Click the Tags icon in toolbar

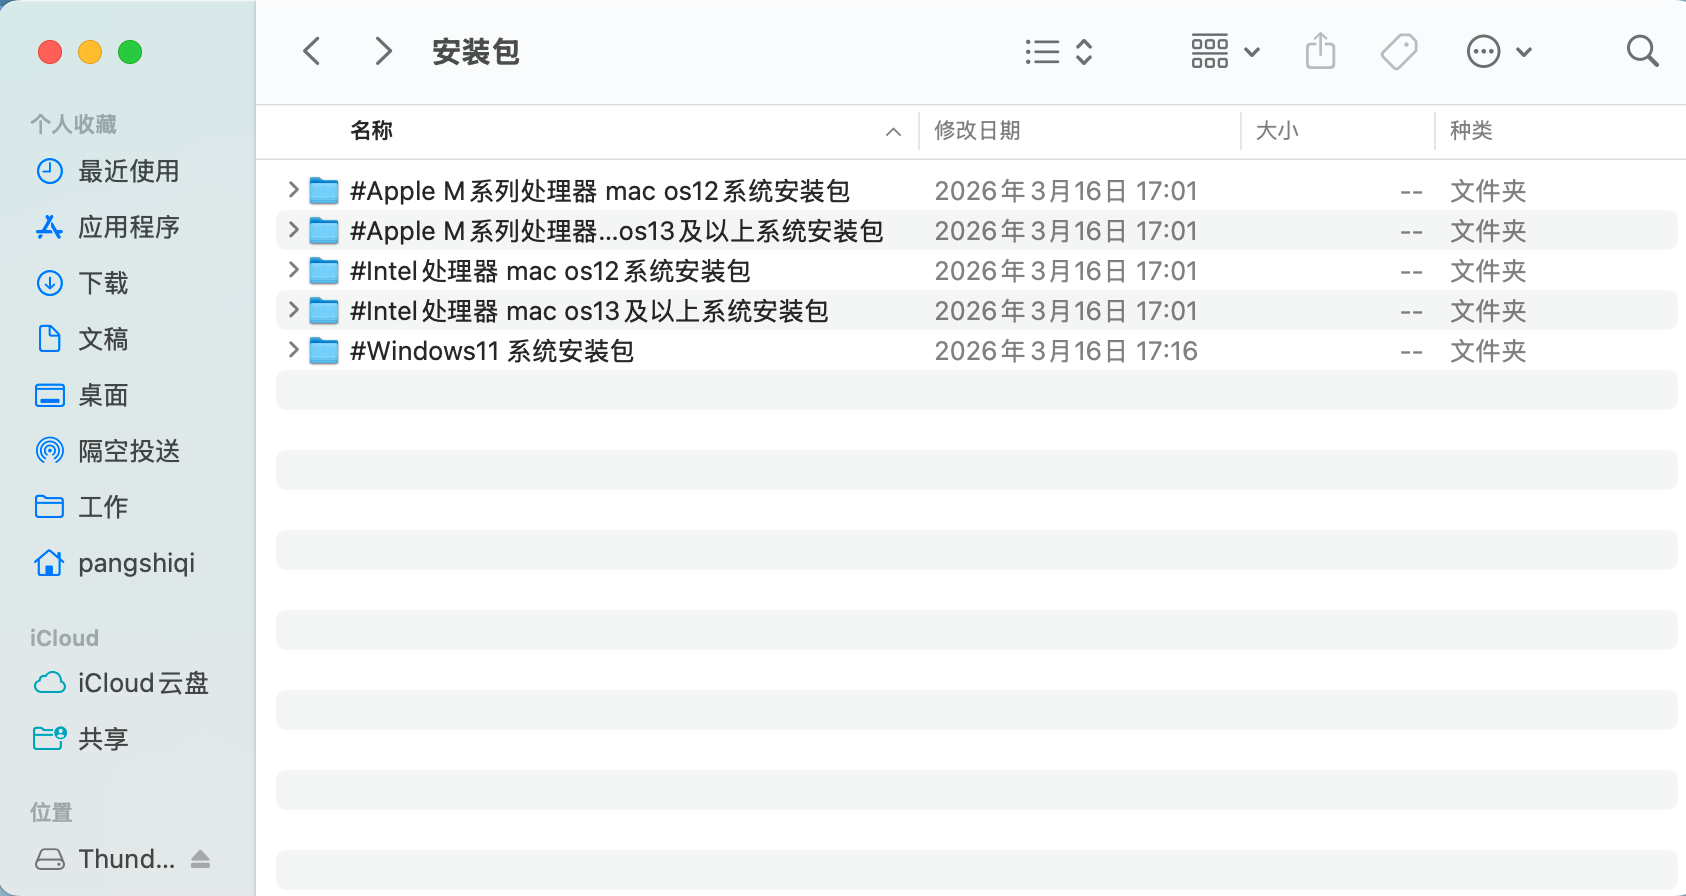click(1399, 51)
